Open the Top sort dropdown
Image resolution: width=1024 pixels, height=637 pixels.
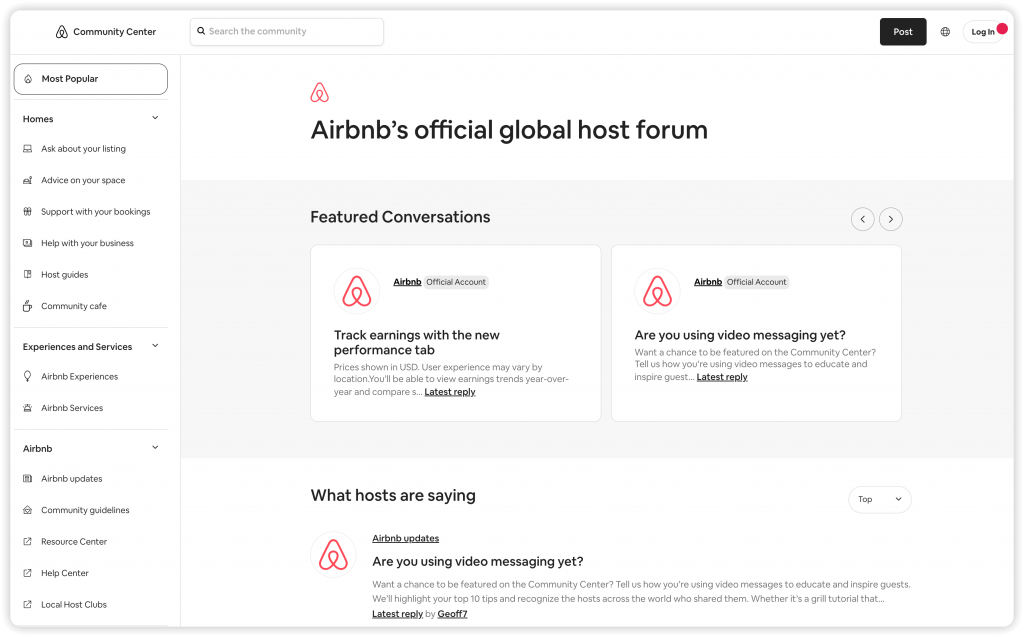[879, 499]
